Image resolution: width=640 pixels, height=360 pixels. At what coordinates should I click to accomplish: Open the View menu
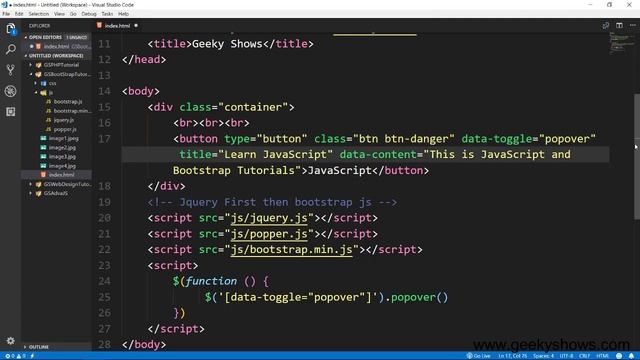(x=59, y=14)
